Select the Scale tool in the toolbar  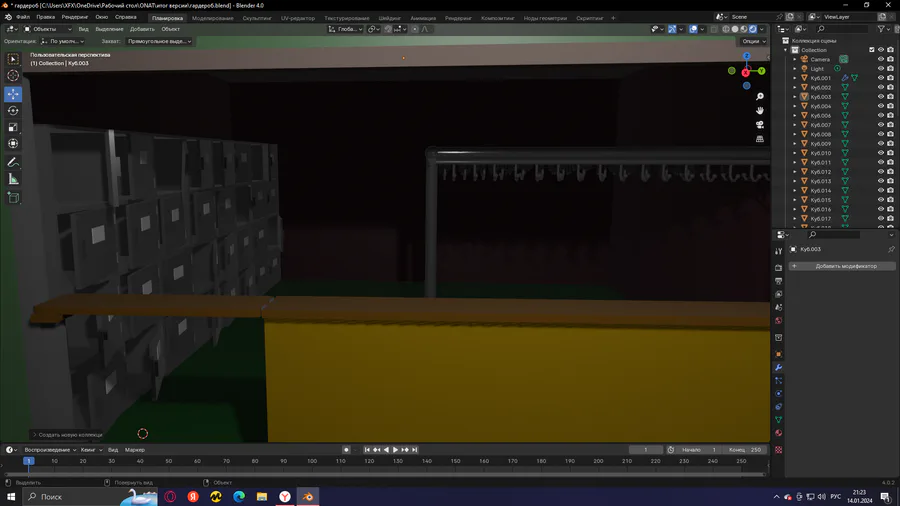[13, 127]
